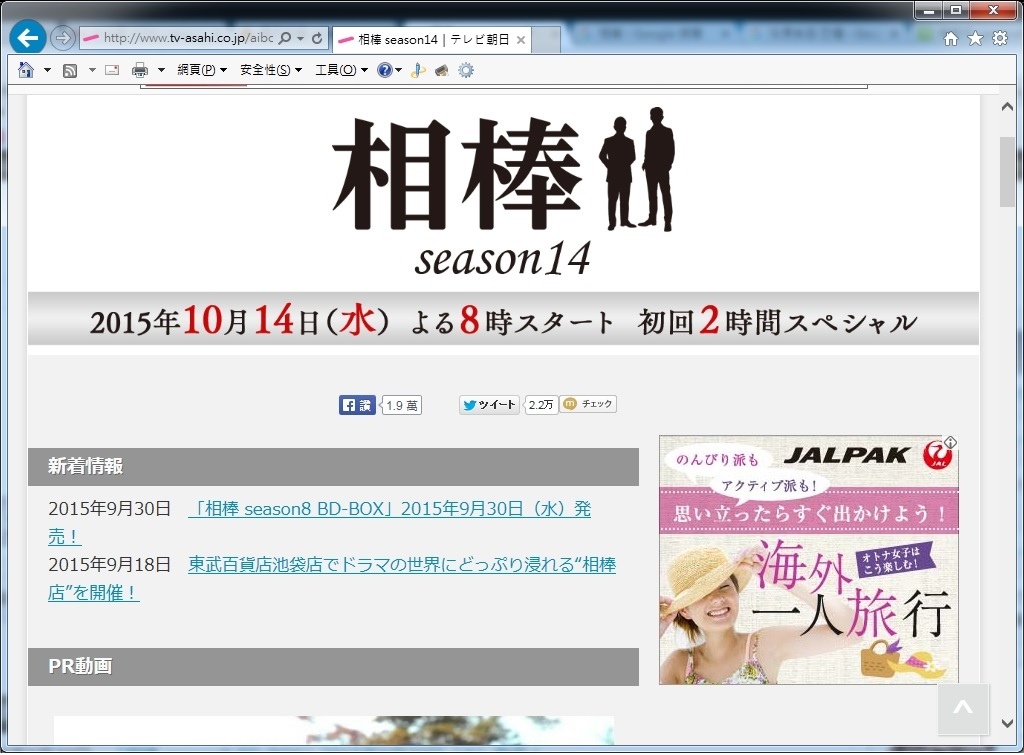Open the 安全性(S) menu
The image size is (1024, 755).
point(271,70)
